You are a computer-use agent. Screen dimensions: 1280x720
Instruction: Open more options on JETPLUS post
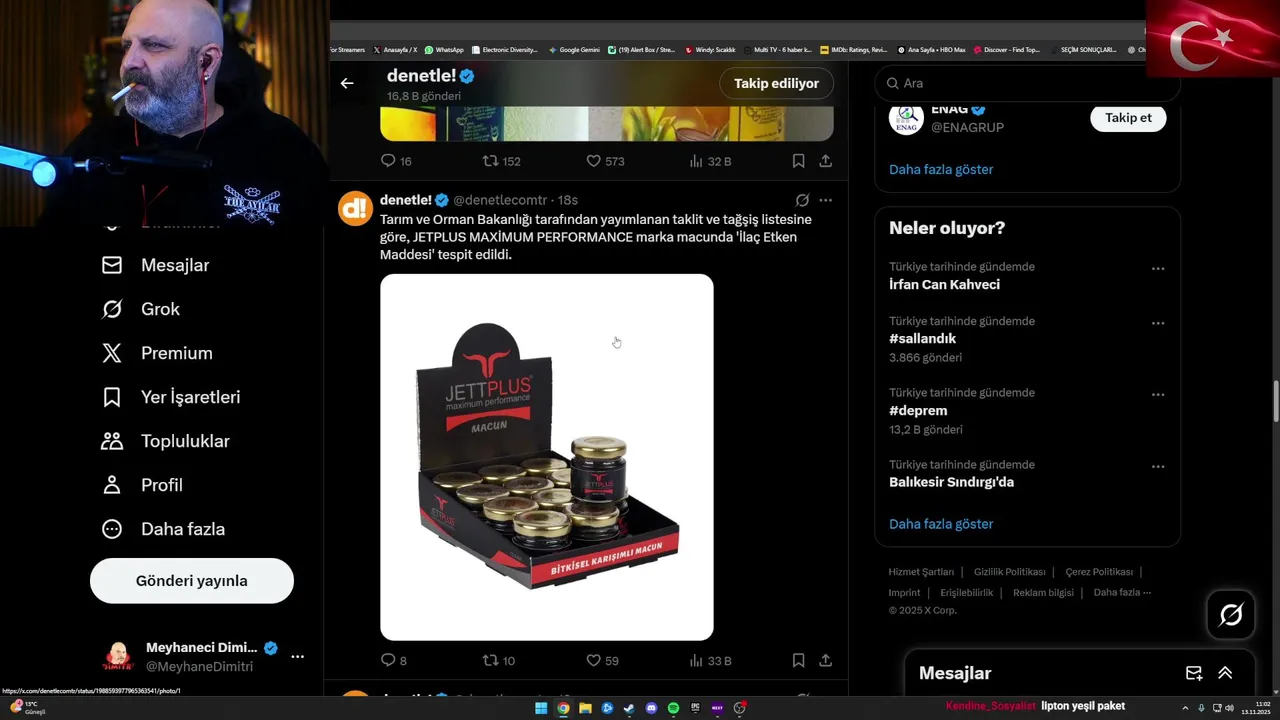(825, 200)
